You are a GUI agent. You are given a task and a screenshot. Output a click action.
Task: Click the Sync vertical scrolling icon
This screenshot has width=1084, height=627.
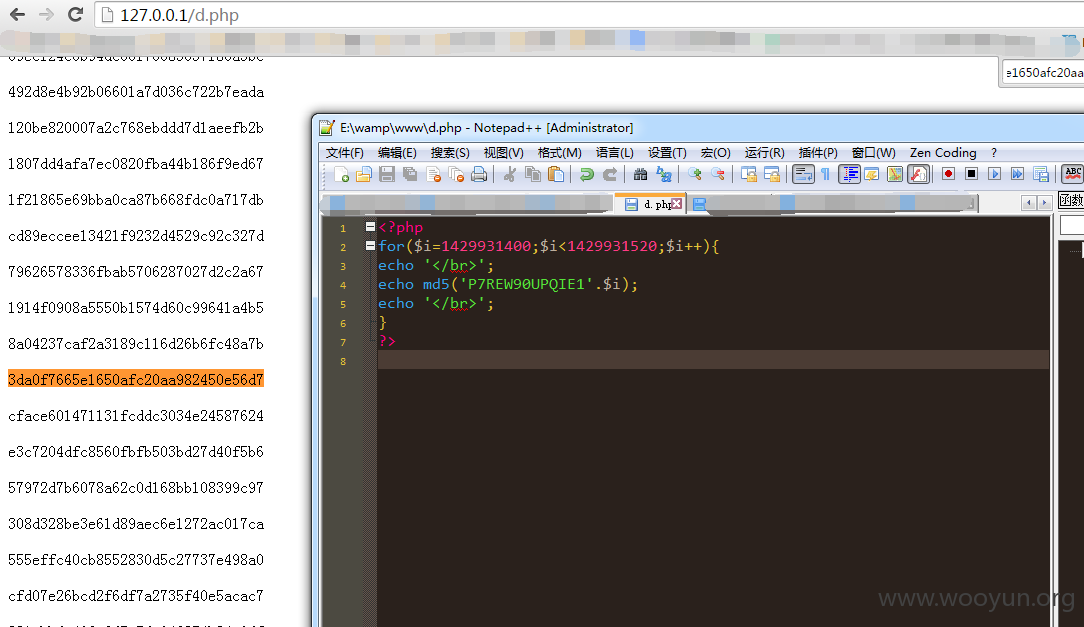click(x=749, y=174)
